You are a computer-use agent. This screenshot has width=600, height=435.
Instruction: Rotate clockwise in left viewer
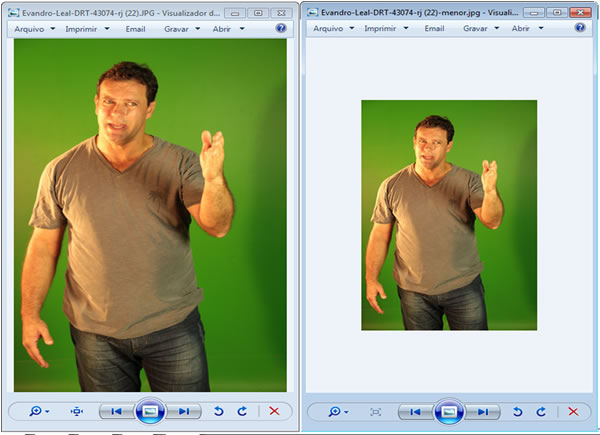point(242,411)
